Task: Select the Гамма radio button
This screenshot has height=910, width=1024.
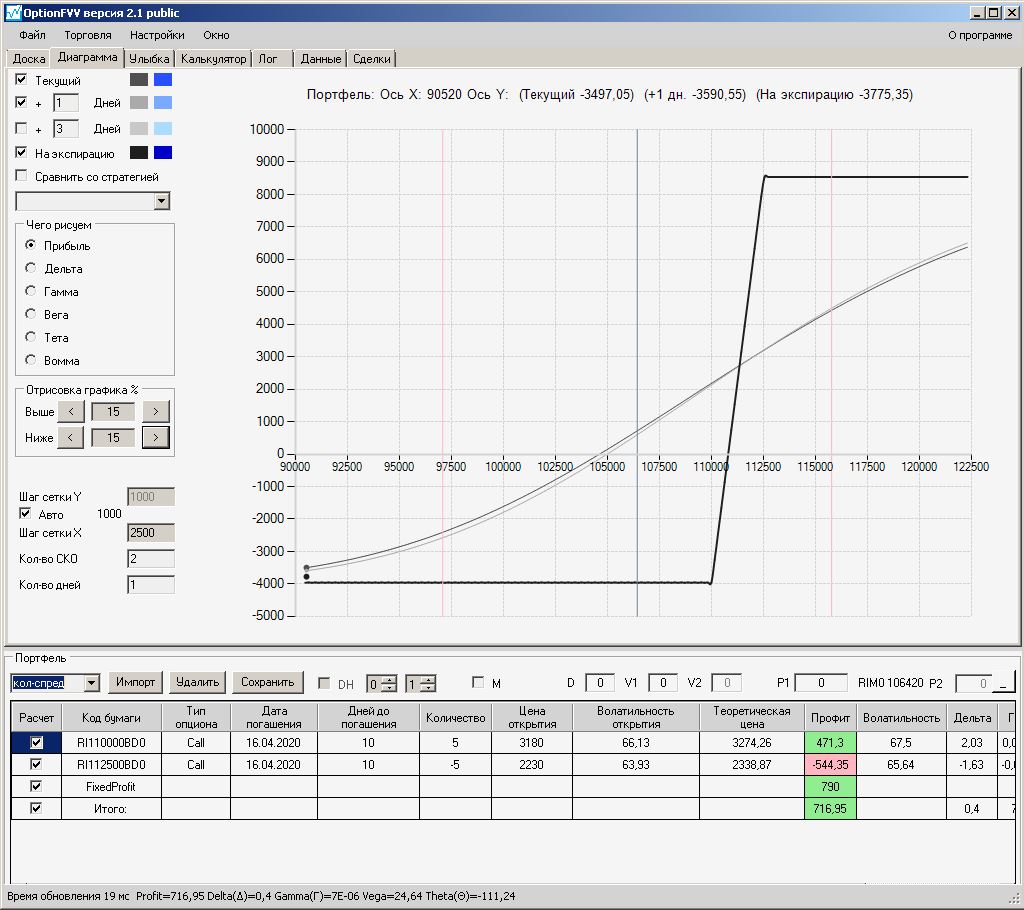Action: (x=31, y=291)
